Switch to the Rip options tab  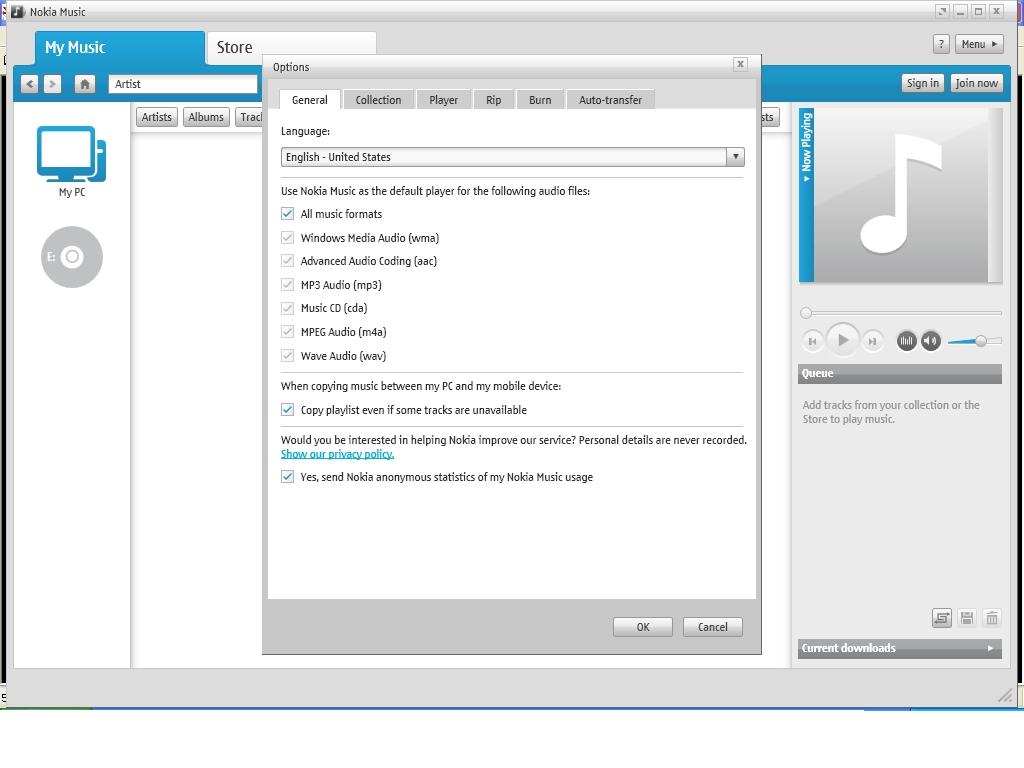[x=494, y=99]
